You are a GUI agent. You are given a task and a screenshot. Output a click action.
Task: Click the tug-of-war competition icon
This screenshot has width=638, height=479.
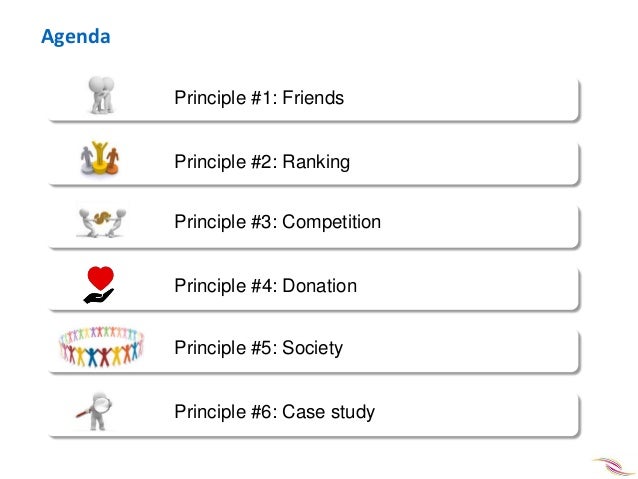(102, 223)
